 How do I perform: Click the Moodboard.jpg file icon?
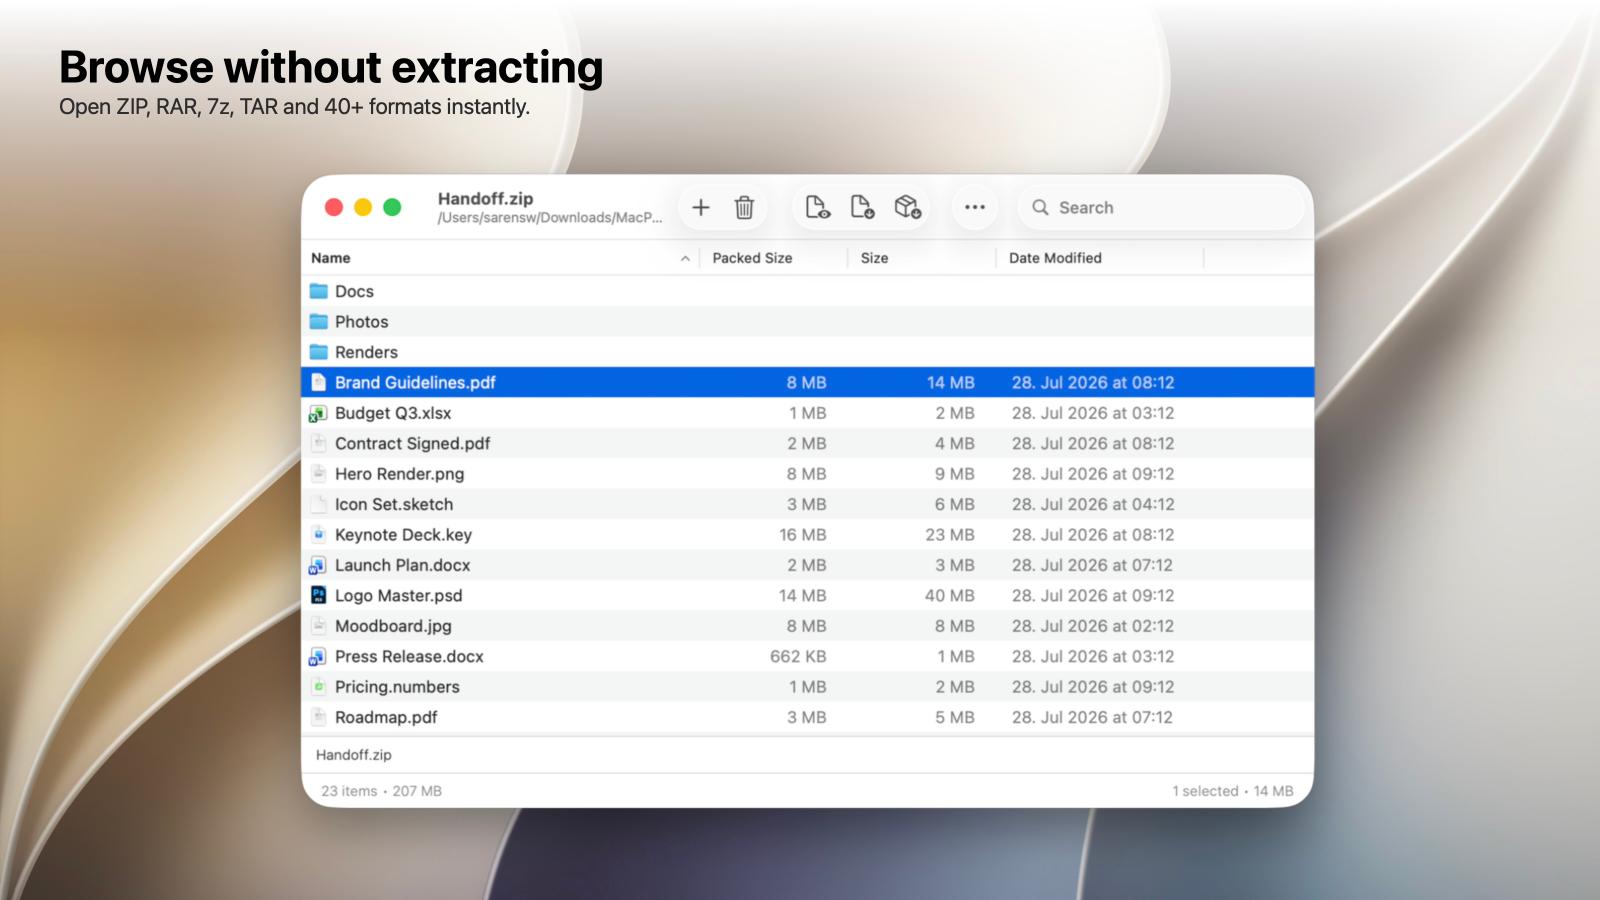tap(318, 626)
